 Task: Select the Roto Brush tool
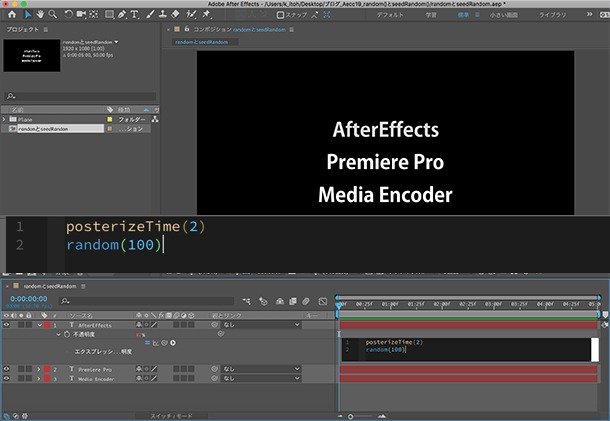[x=191, y=14]
